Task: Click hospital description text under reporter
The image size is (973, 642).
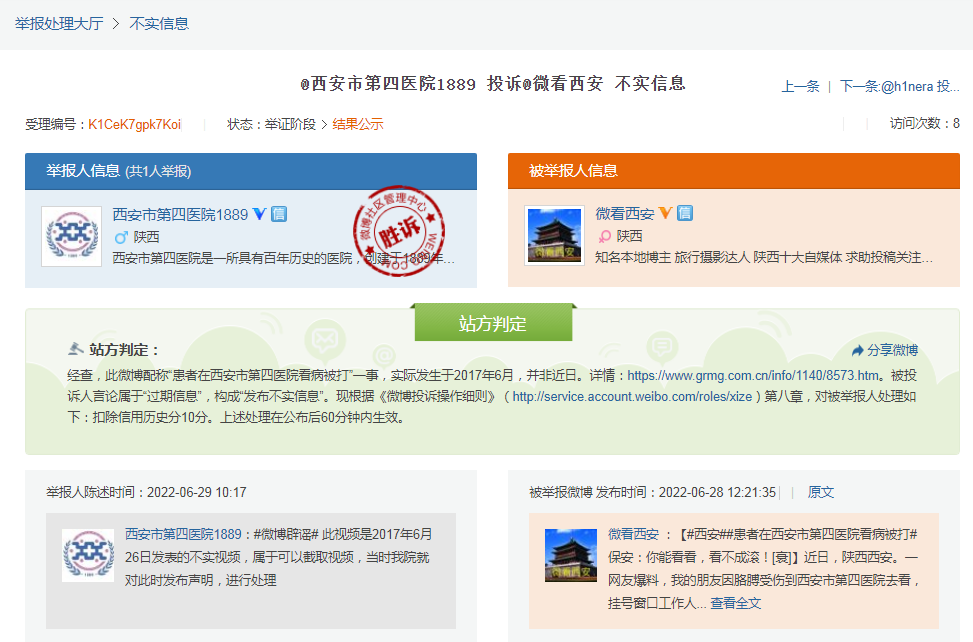Action: point(284,258)
